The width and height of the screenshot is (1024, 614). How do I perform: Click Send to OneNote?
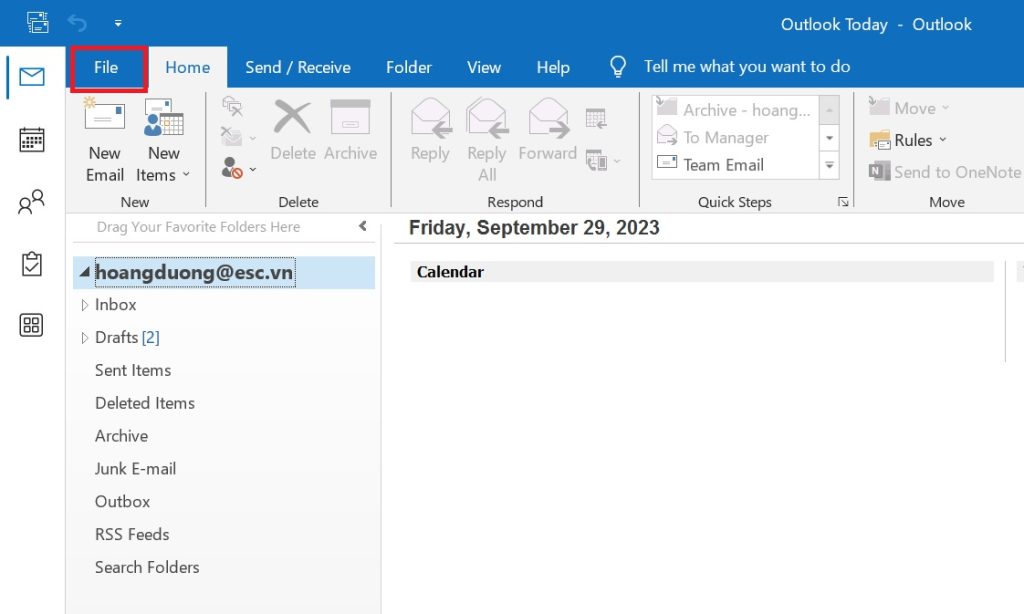point(945,172)
